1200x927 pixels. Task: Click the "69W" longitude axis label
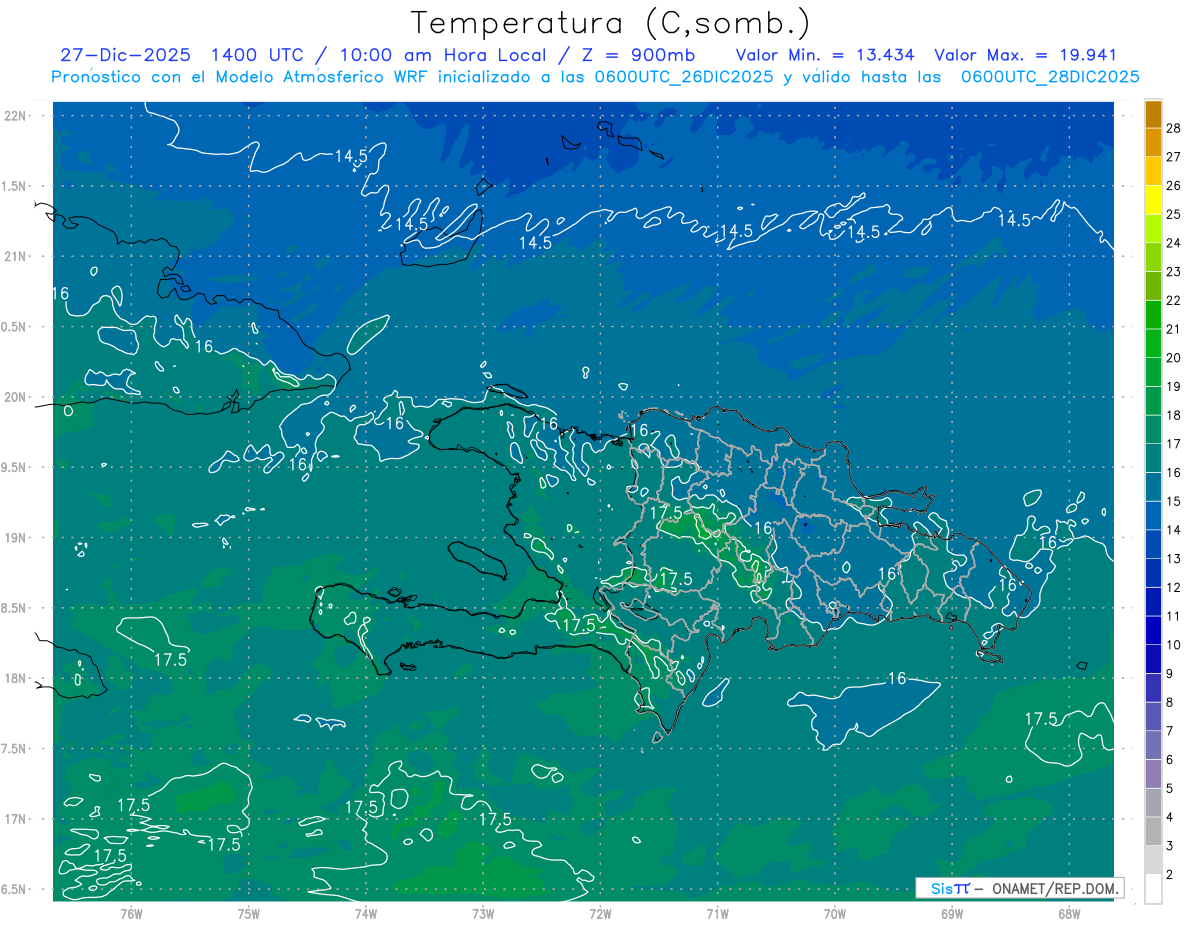click(x=952, y=914)
